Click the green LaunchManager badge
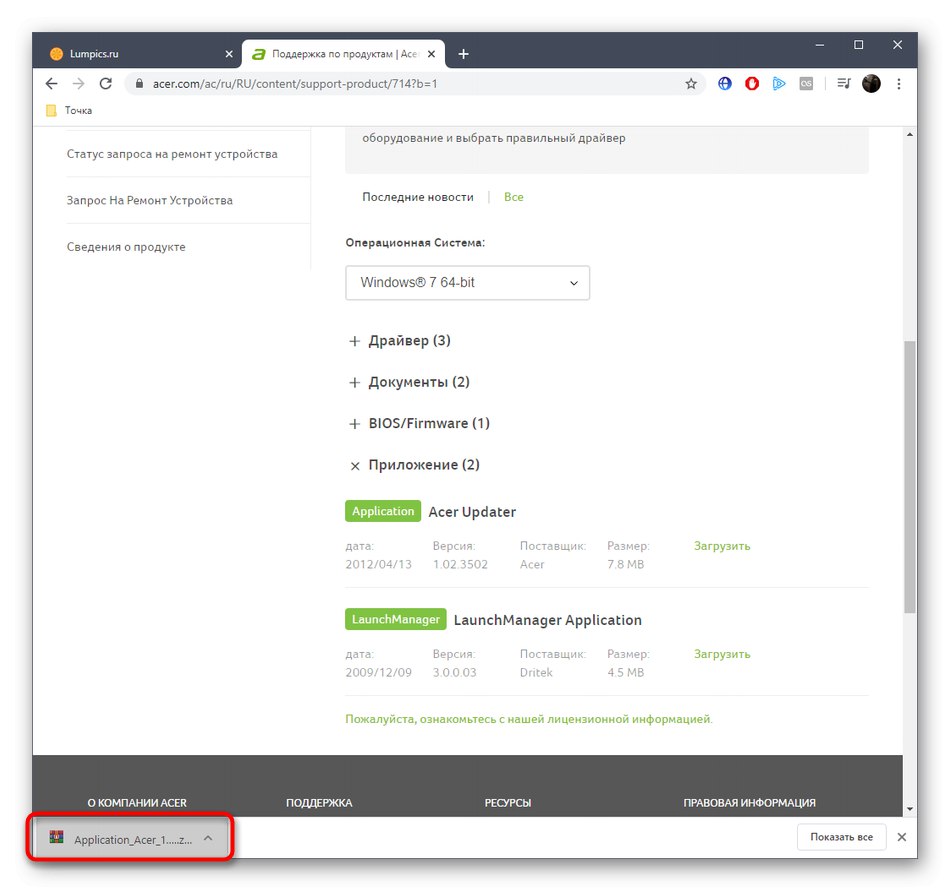The image size is (950, 891). pyautogui.click(x=396, y=619)
